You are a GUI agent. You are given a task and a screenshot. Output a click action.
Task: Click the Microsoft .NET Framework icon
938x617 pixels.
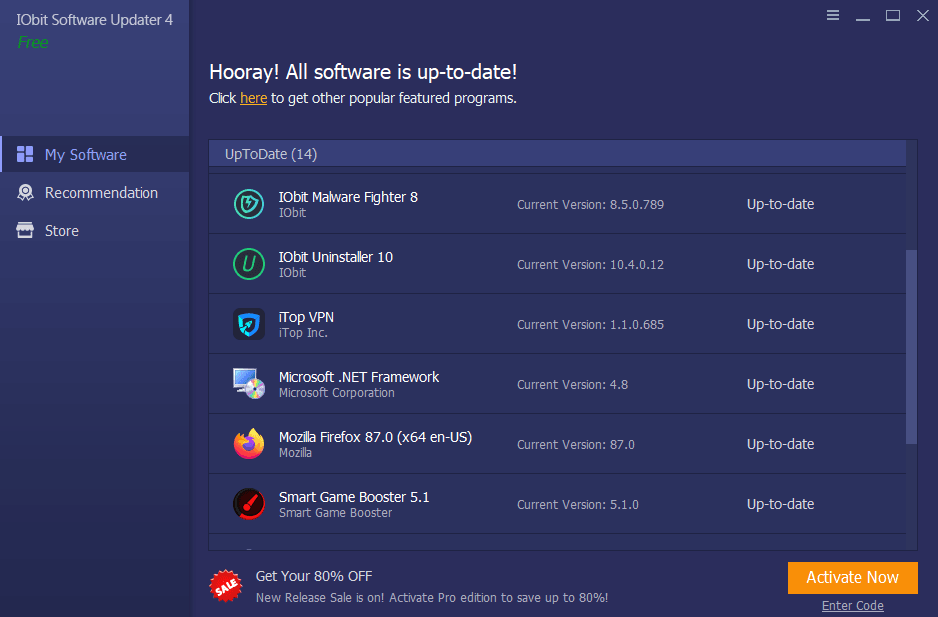click(x=248, y=383)
